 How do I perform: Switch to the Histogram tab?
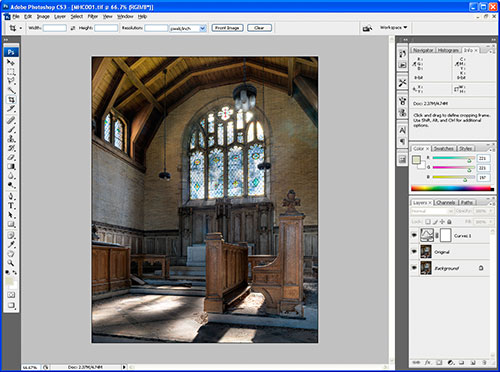tap(448, 50)
